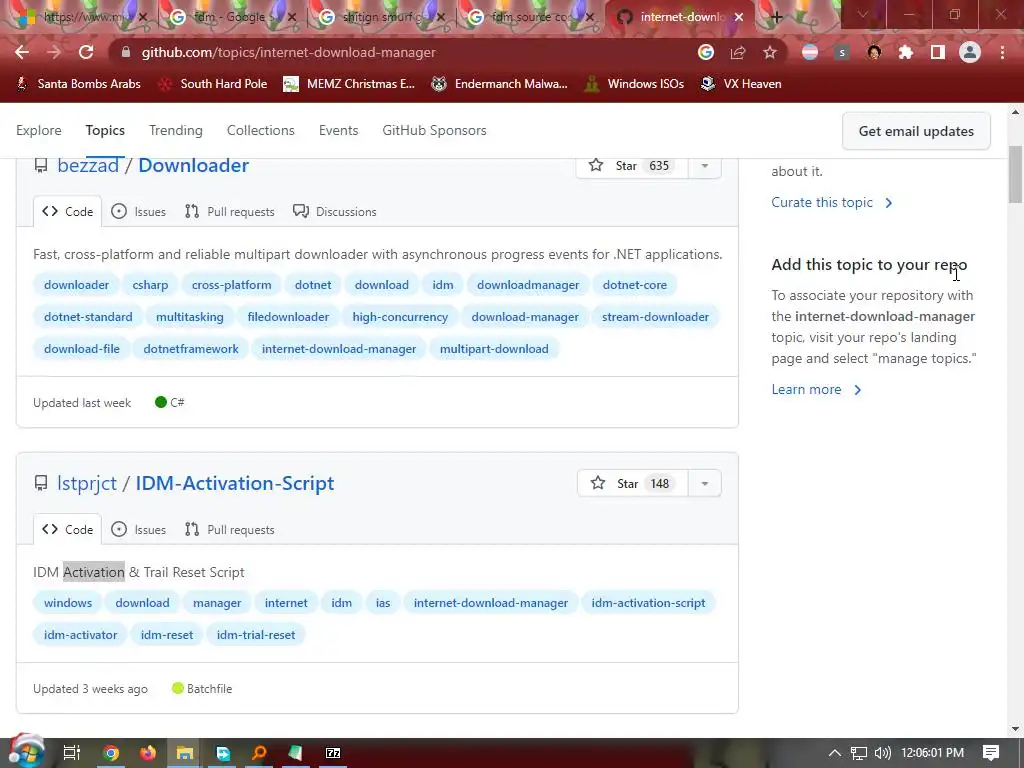Image resolution: width=1024 pixels, height=768 pixels.
Task: Open the lstprjct user link
Action: 87,483
